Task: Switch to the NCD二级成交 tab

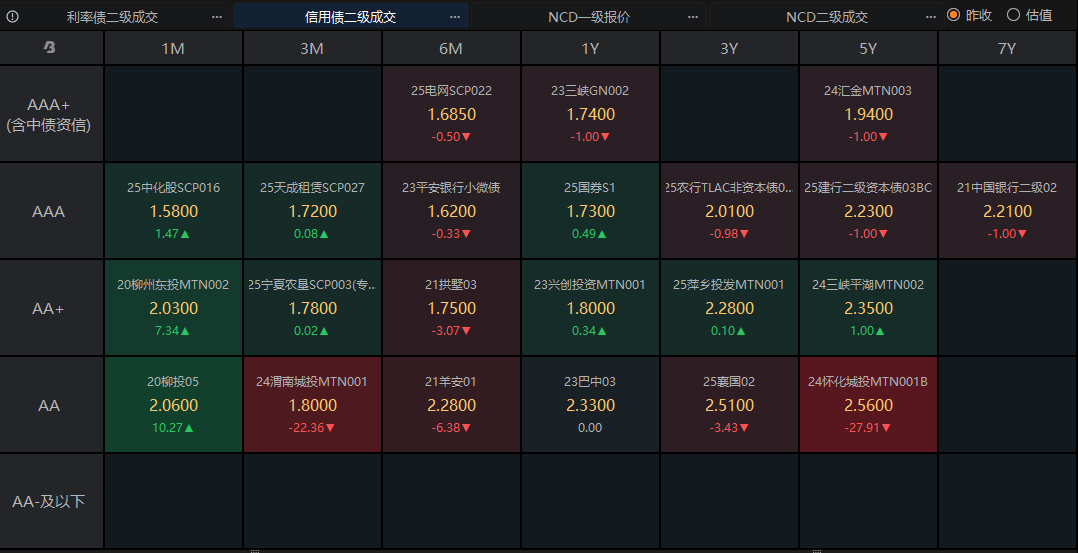Action: point(826,17)
